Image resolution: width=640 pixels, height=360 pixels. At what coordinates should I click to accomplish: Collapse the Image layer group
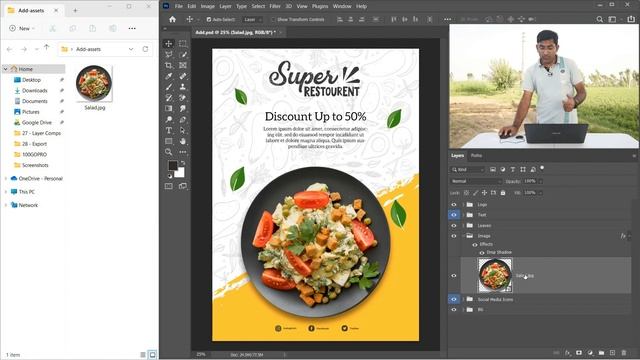click(x=463, y=236)
